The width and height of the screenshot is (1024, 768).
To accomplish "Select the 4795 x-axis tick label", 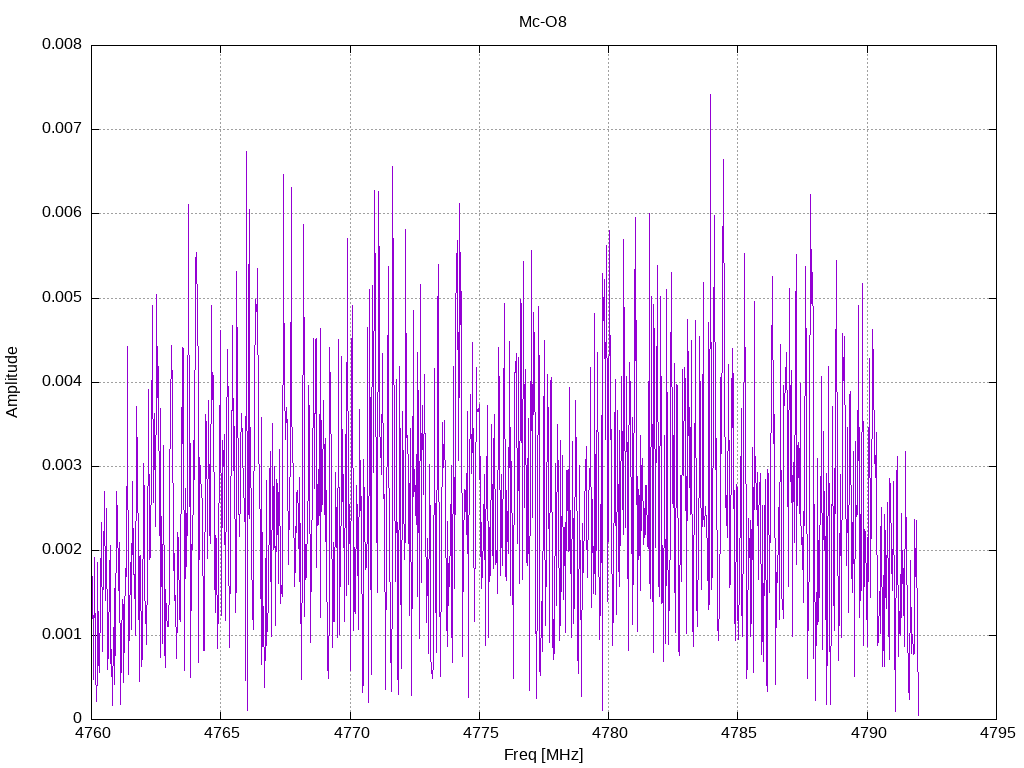I will coord(997,733).
